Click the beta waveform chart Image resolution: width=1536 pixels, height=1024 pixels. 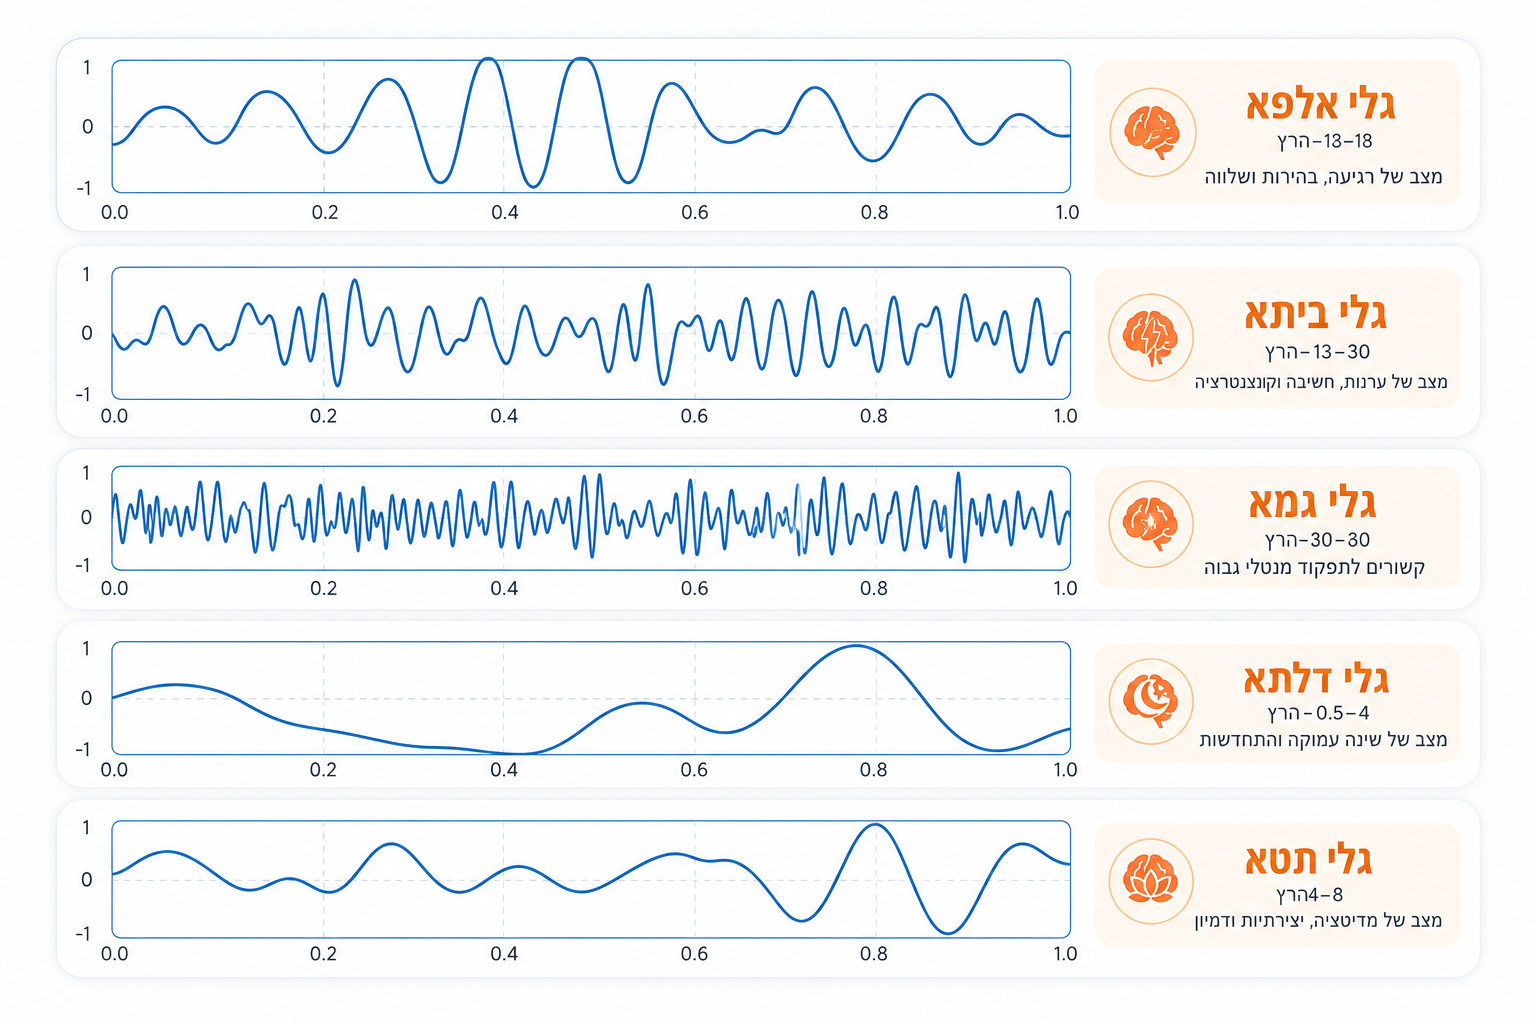pyautogui.click(x=591, y=333)
